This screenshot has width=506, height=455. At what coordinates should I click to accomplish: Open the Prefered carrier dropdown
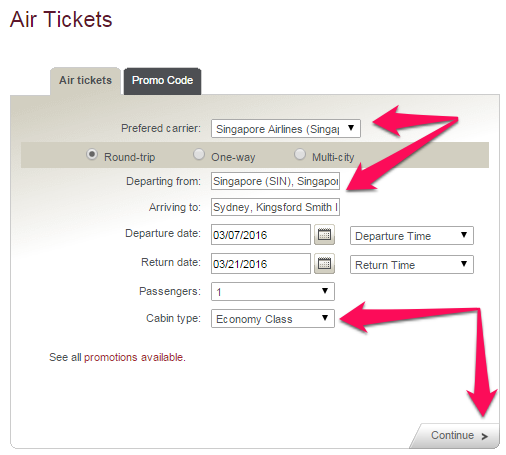[286, 128]
